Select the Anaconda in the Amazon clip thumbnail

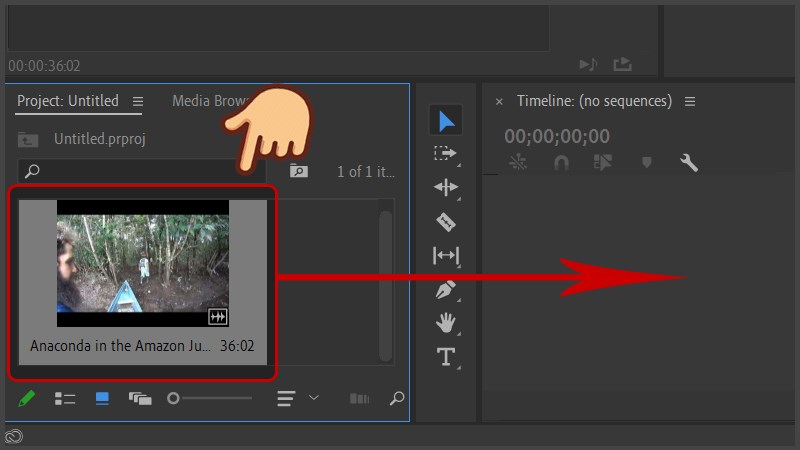pyautogui.click(x=143, y=263)
